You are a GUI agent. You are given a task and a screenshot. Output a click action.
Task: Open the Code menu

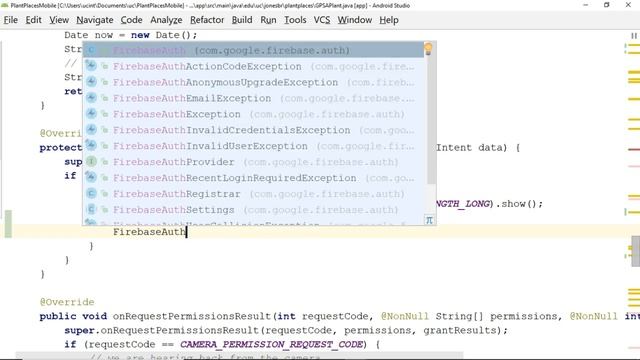tap(131, 20)
